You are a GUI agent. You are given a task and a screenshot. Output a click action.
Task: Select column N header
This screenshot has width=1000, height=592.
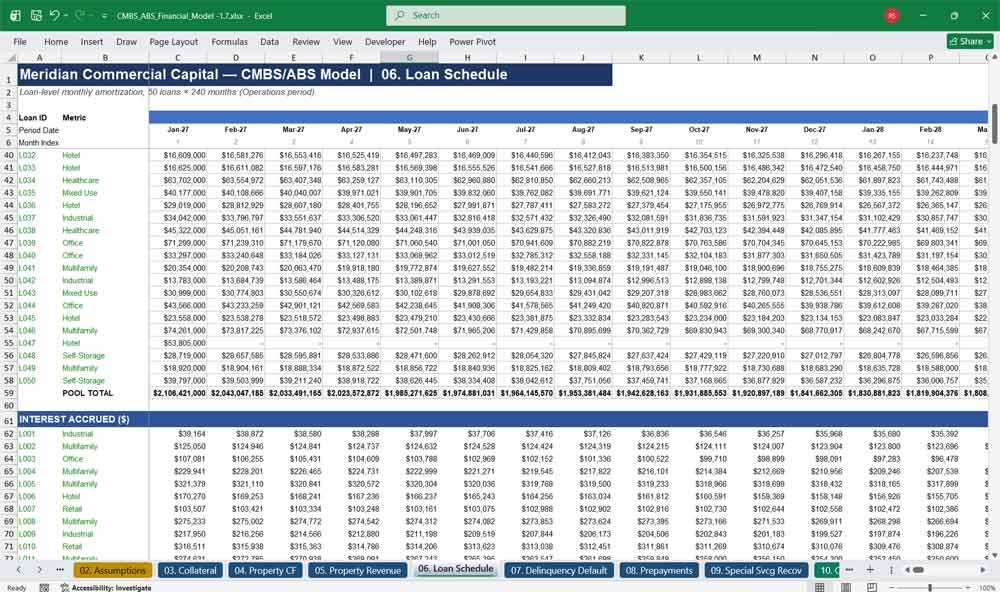(814, 57)
